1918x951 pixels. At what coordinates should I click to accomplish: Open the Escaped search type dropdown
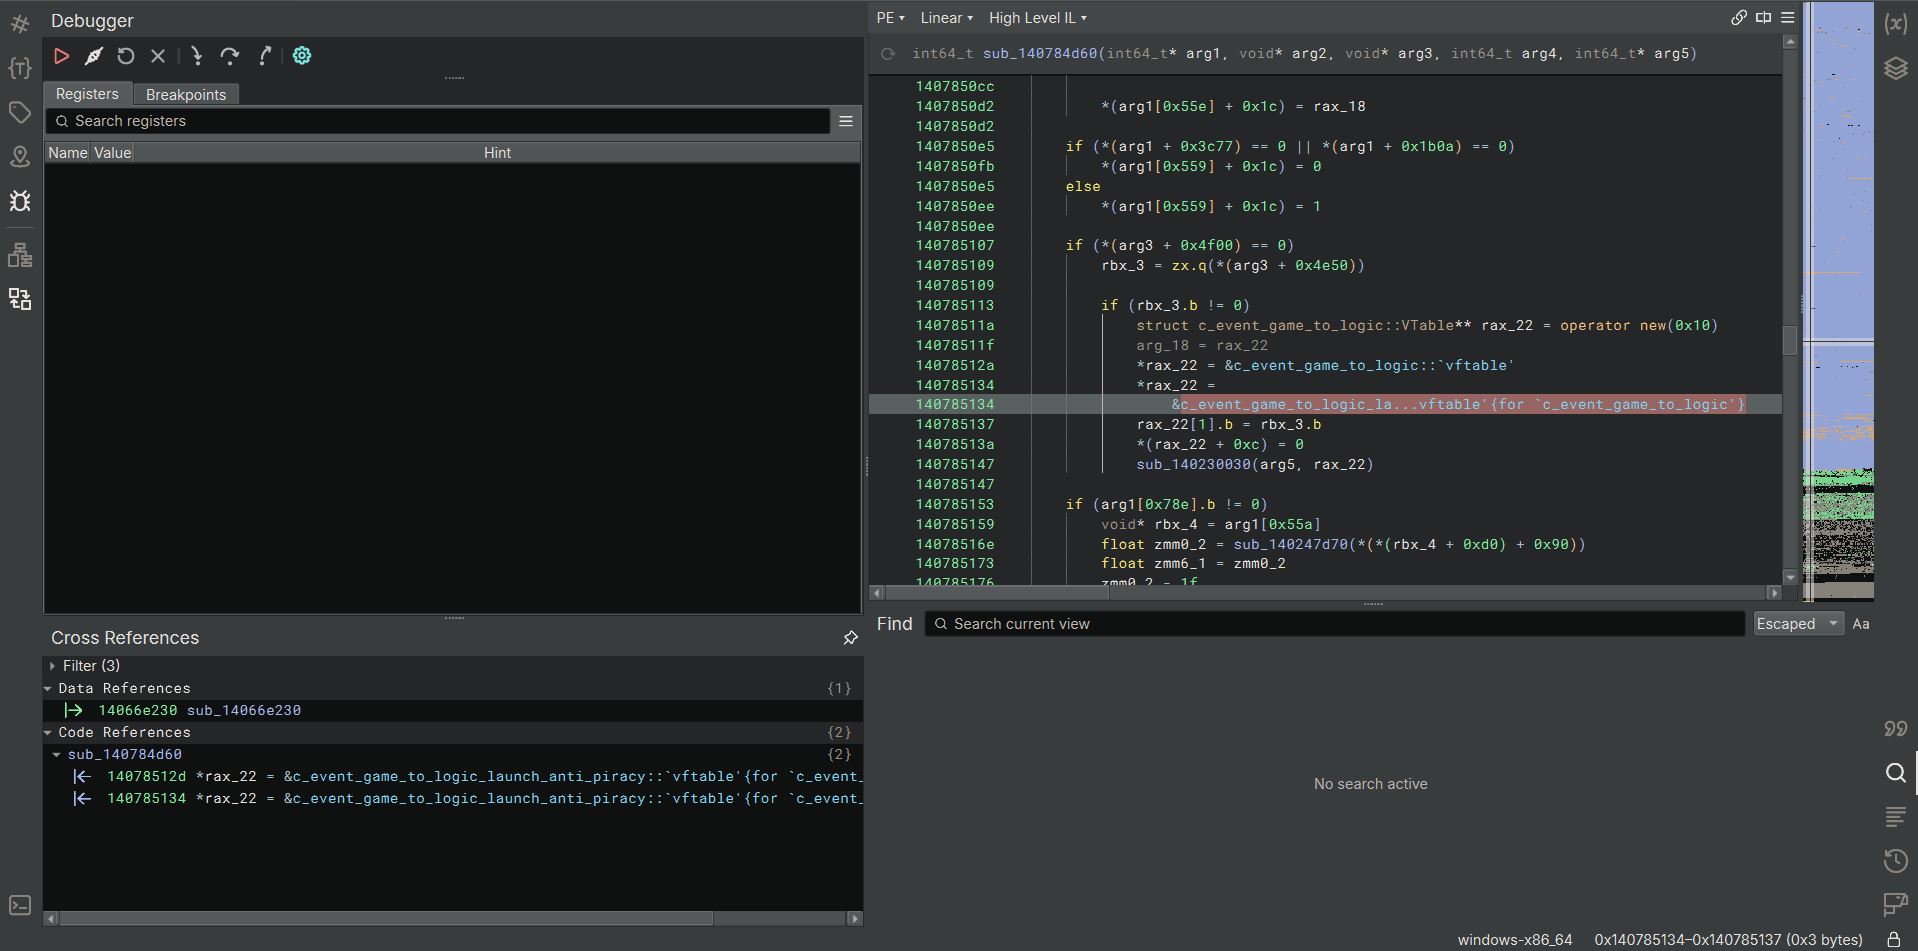[x=1798, y=624]
